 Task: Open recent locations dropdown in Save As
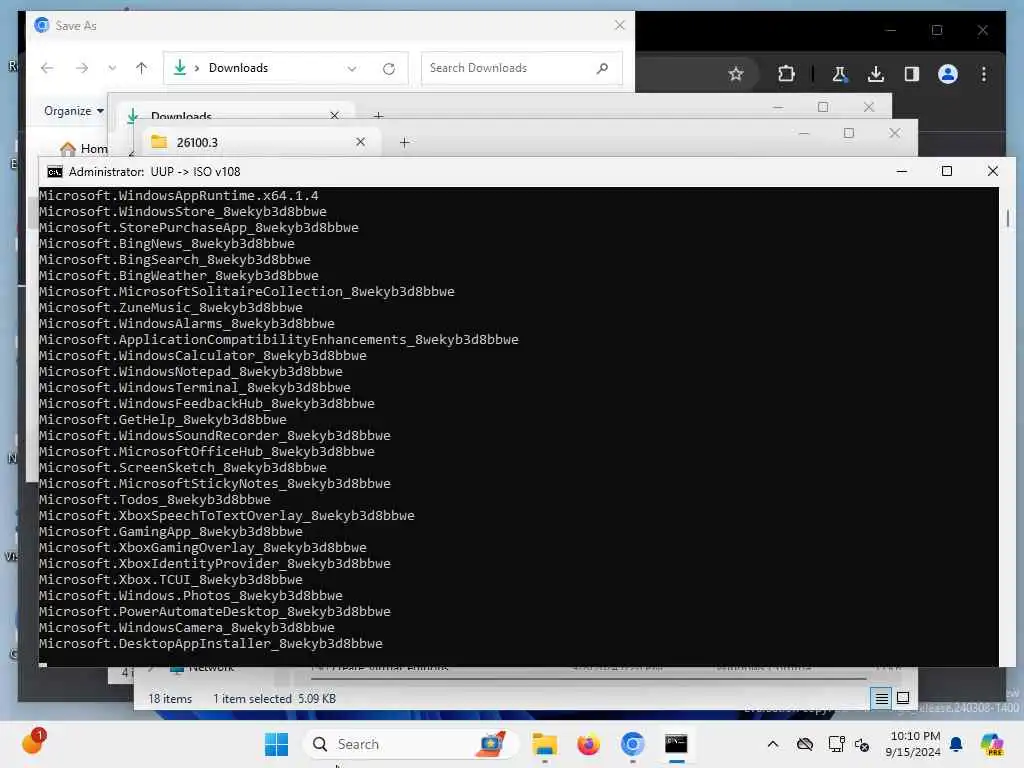click(x=112, y=68)
